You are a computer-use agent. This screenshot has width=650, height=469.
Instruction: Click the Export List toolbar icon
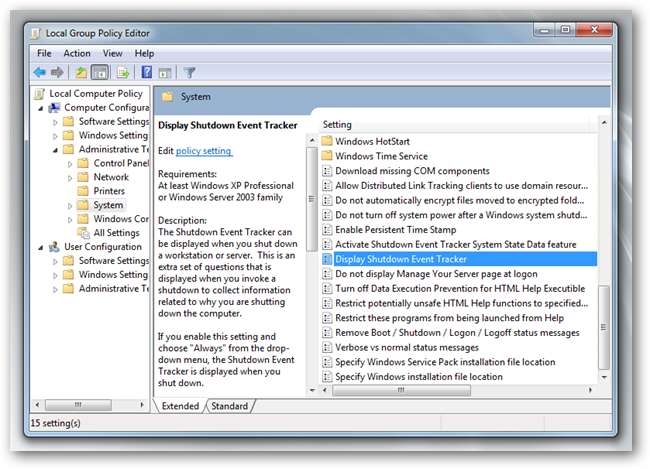[122, 72]
